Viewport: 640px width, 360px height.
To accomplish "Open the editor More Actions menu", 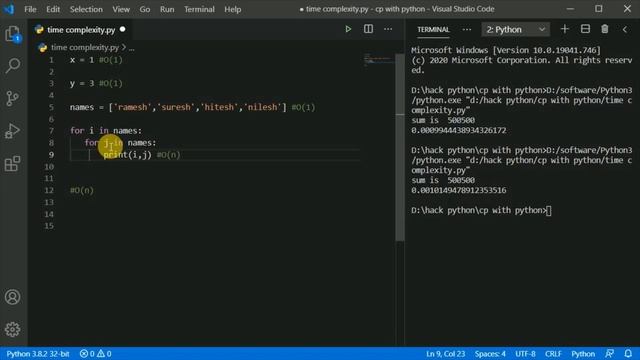I will [388, 29].
